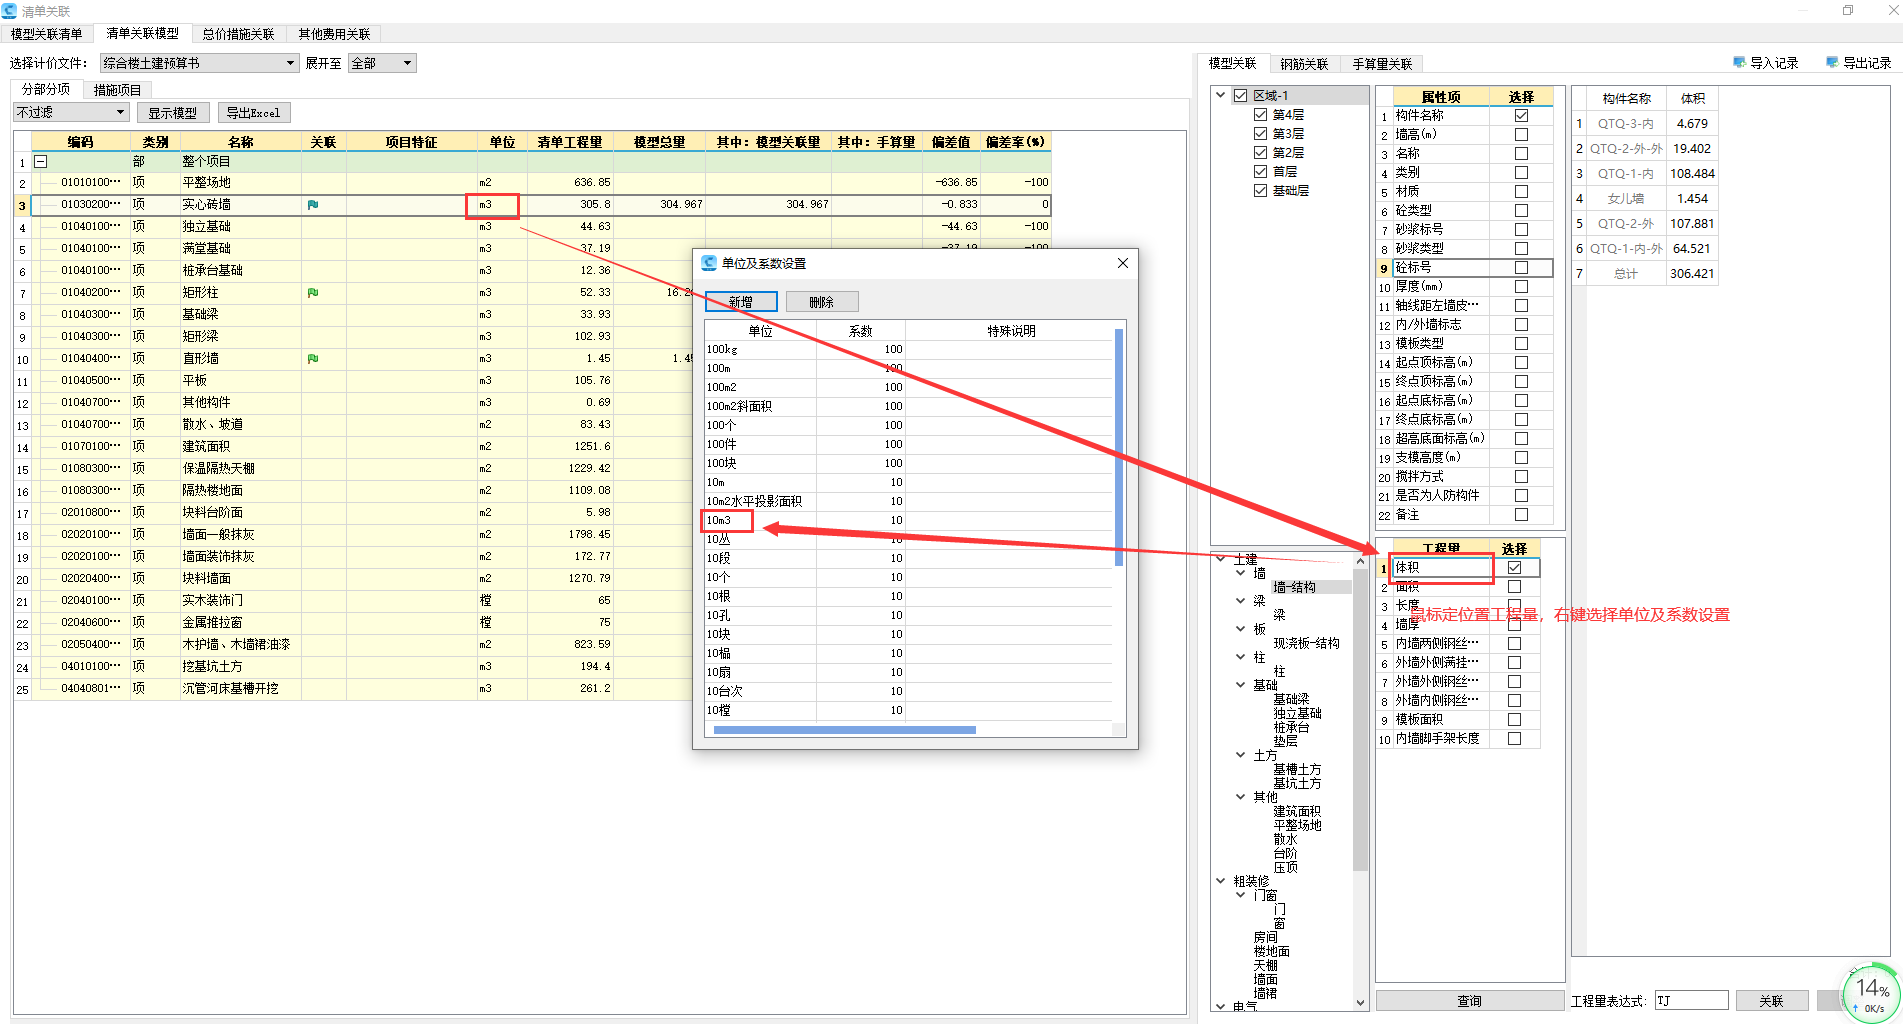Click the 关联 button

[1771, 1001]
